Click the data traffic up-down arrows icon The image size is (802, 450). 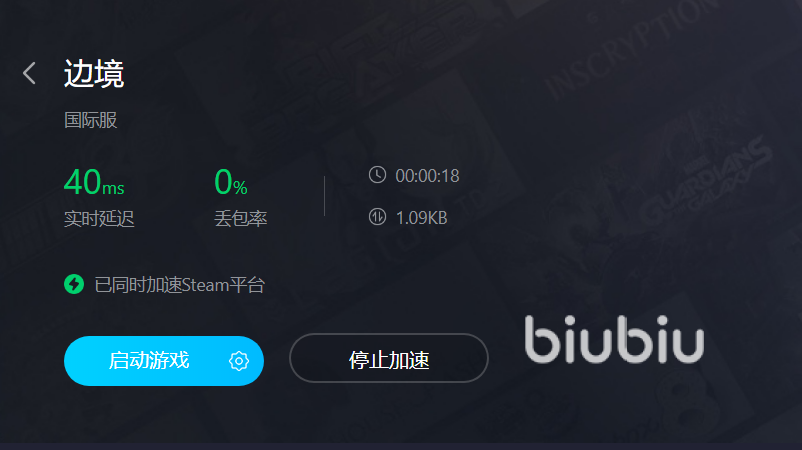point(377,217)
